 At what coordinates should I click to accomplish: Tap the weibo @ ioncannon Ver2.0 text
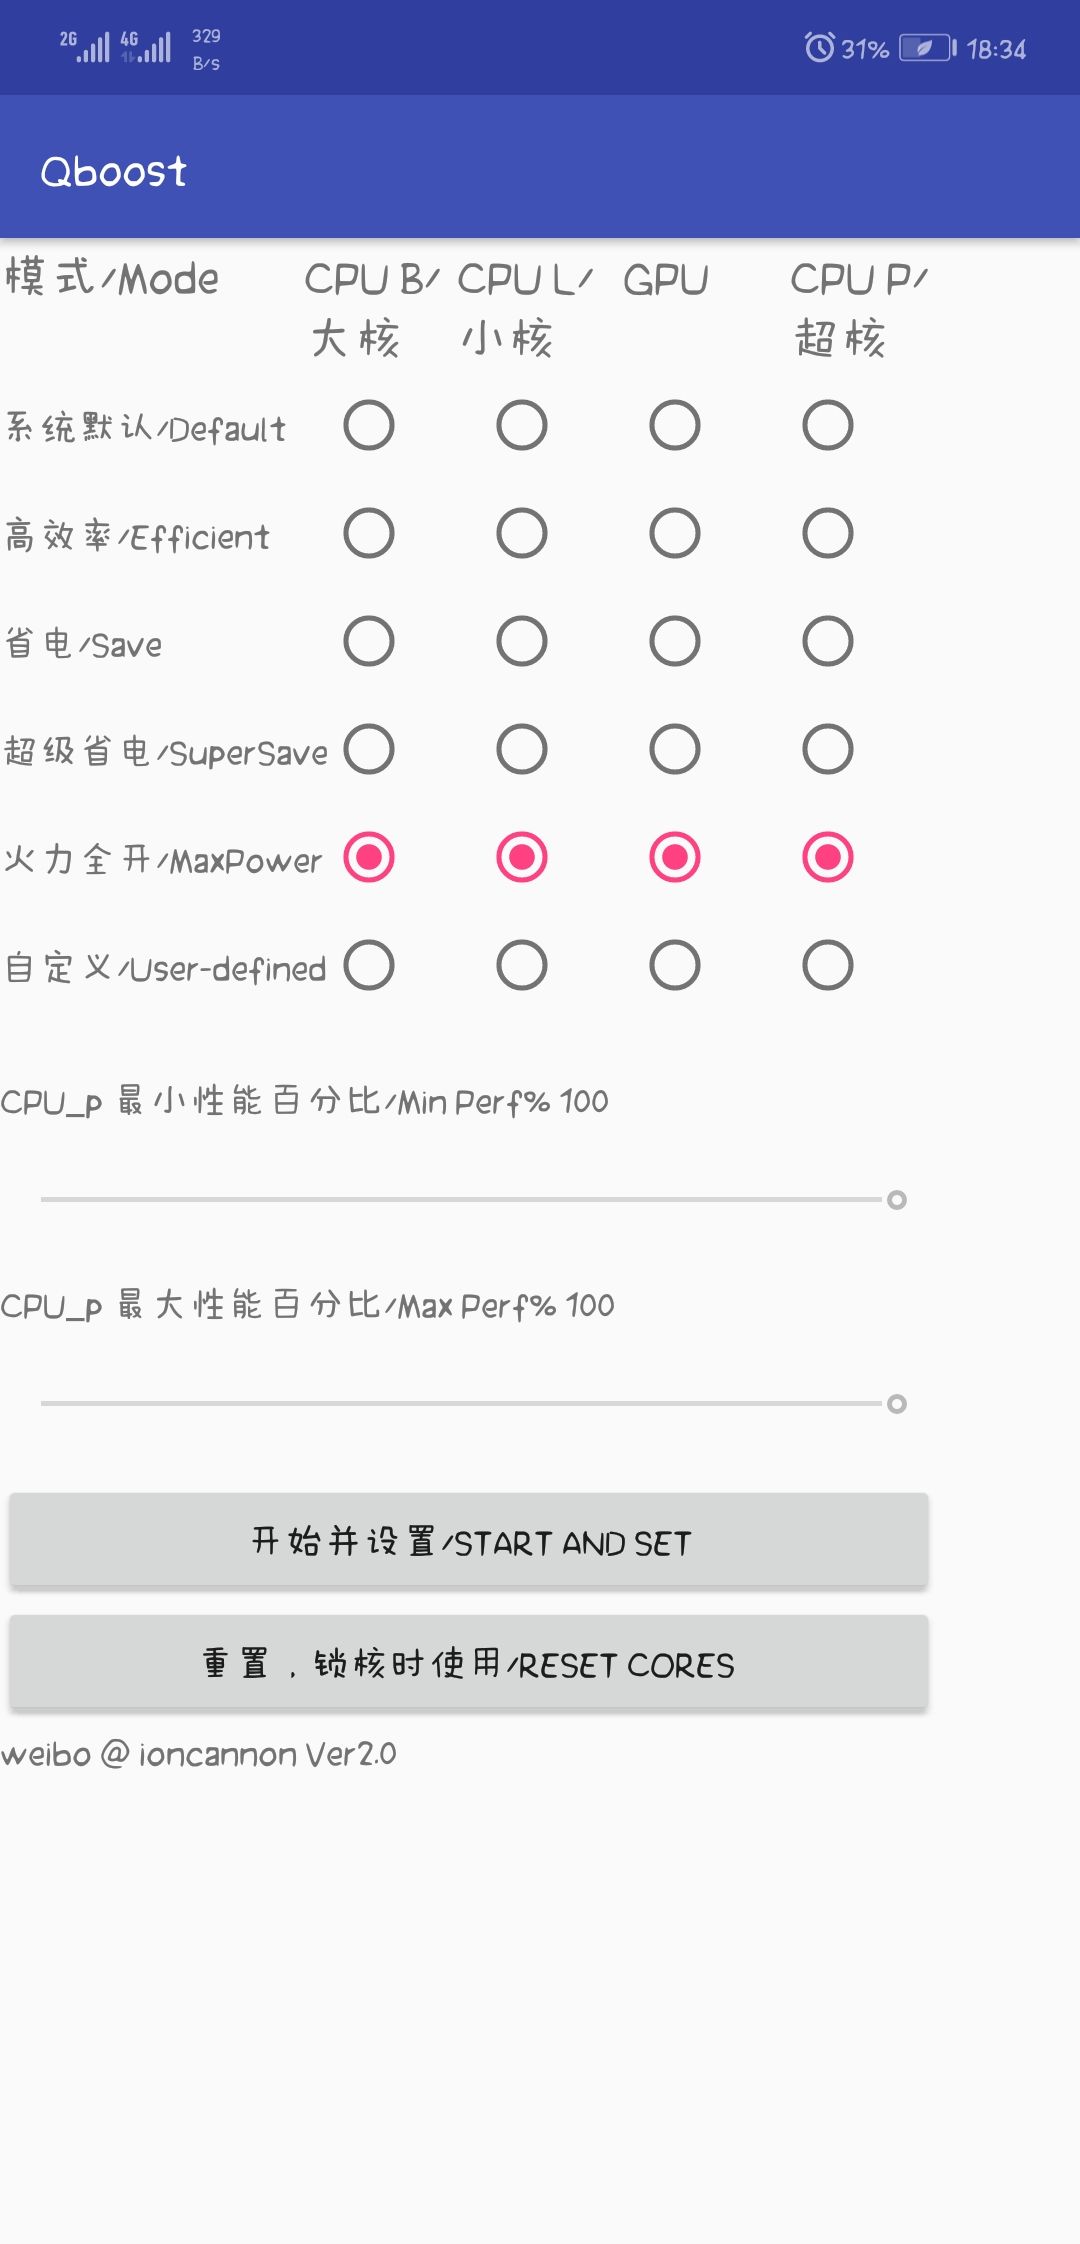click(x=199, y=1754)
